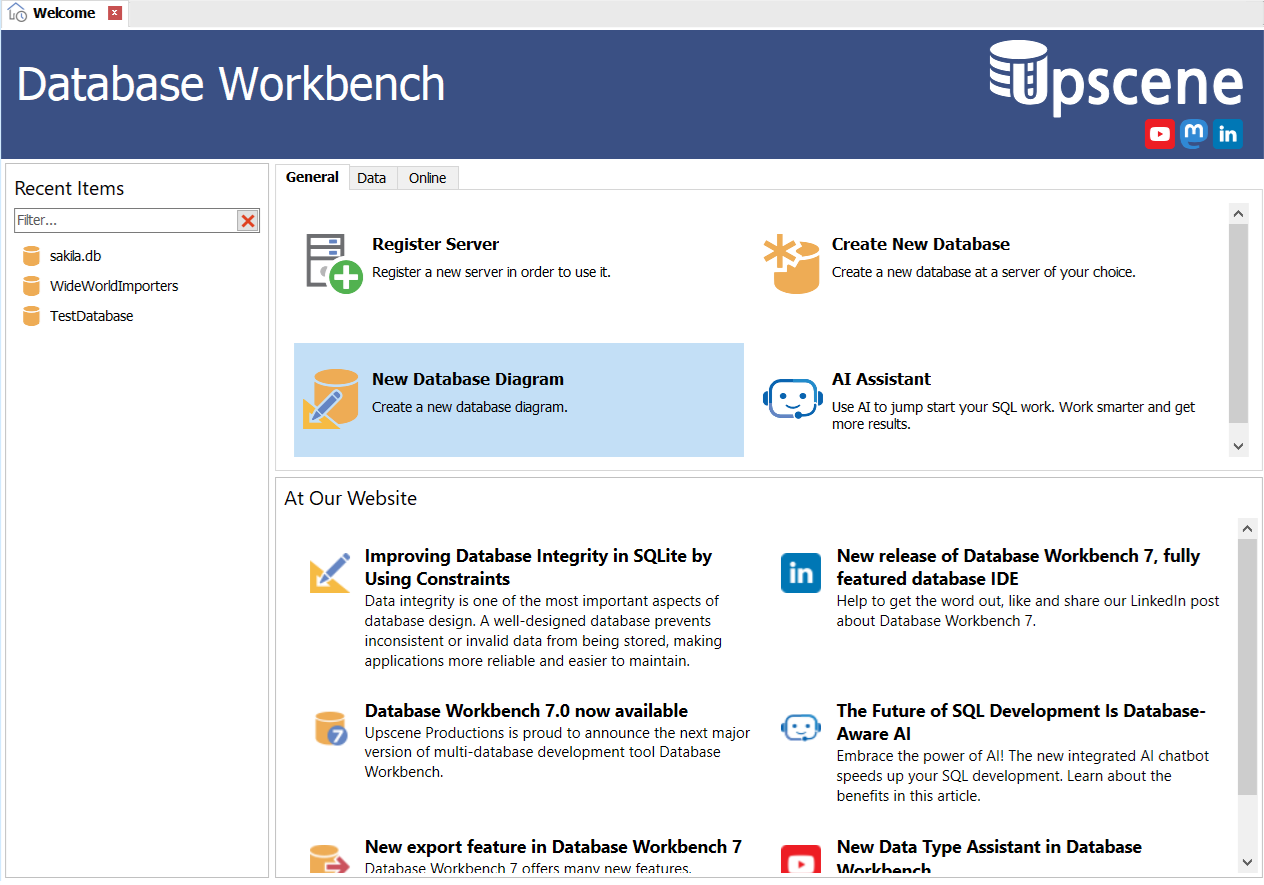Click the Register Server icon
The height and width of the screenshot is (885, 1264).
click(x=333, y=263)
